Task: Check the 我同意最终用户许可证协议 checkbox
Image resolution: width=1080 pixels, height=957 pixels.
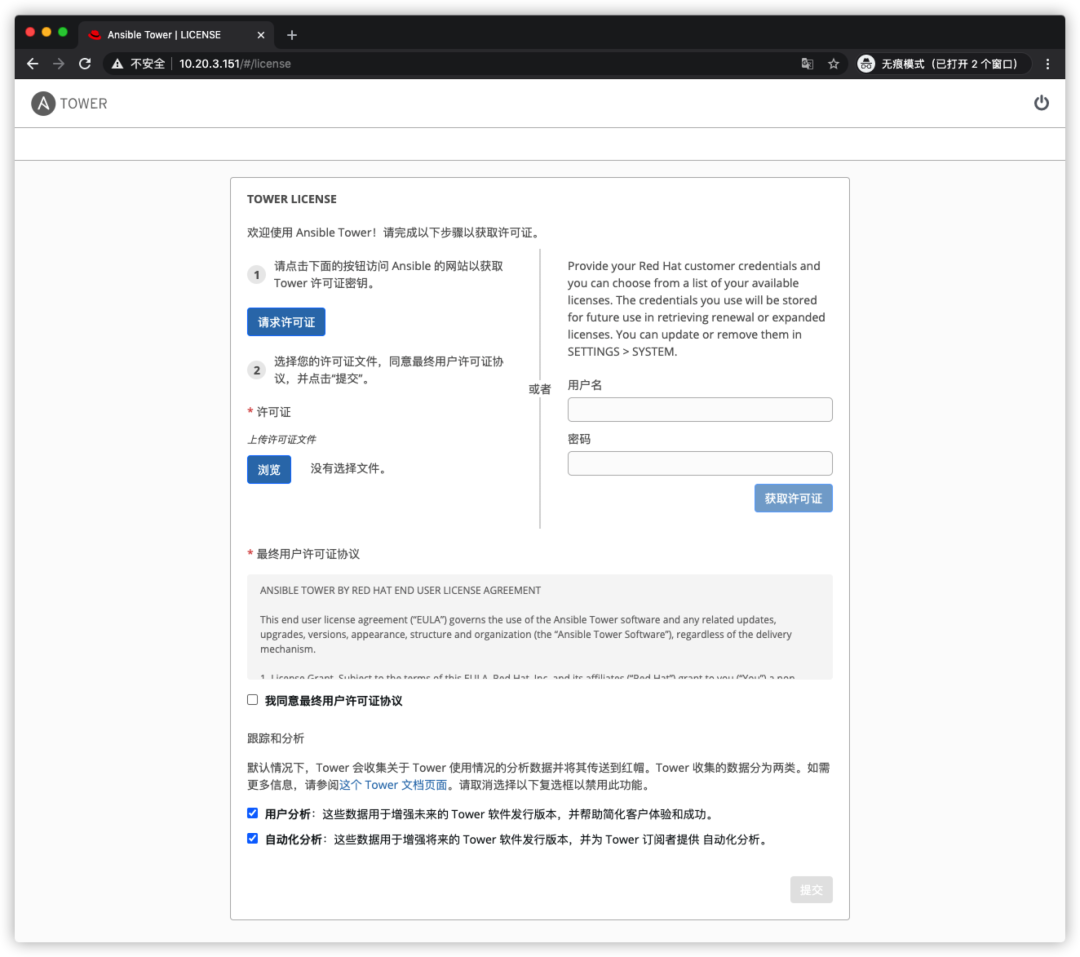Action: click(252, 699)
